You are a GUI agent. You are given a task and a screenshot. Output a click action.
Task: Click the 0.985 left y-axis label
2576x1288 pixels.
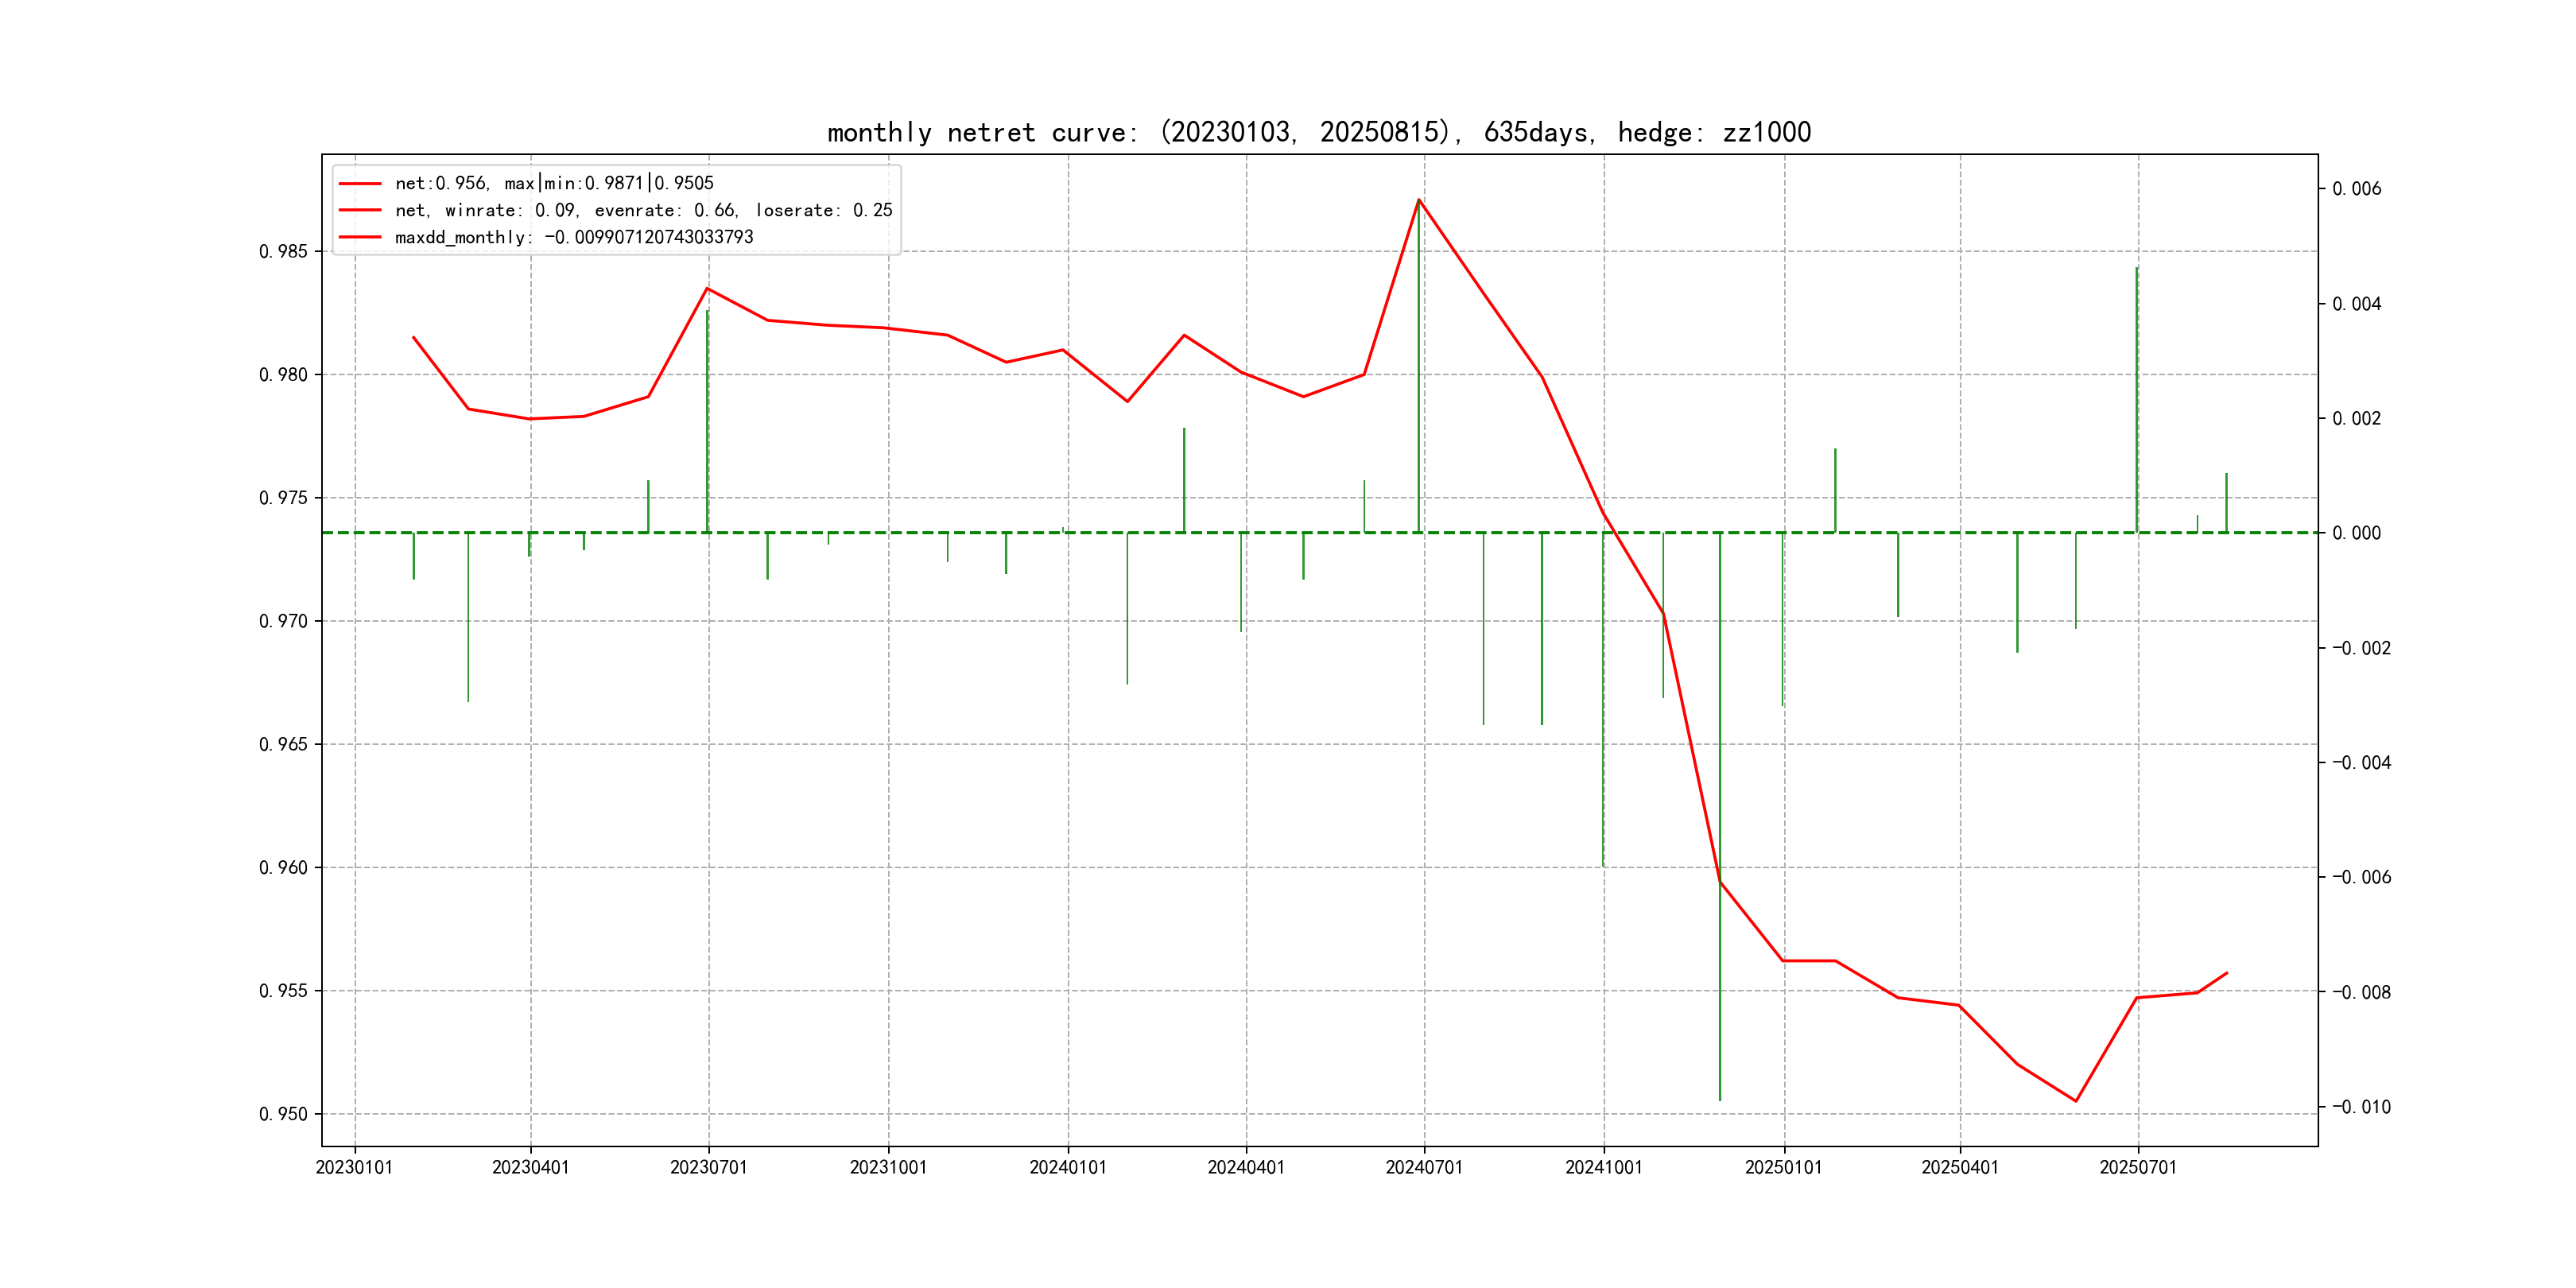[283, 251]
